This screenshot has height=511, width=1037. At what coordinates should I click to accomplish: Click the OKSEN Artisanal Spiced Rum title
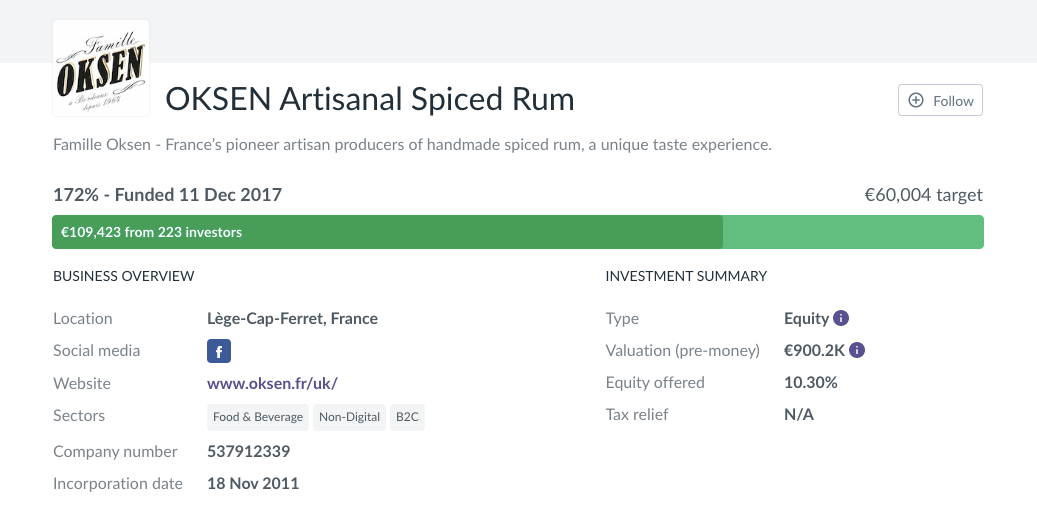370,99
